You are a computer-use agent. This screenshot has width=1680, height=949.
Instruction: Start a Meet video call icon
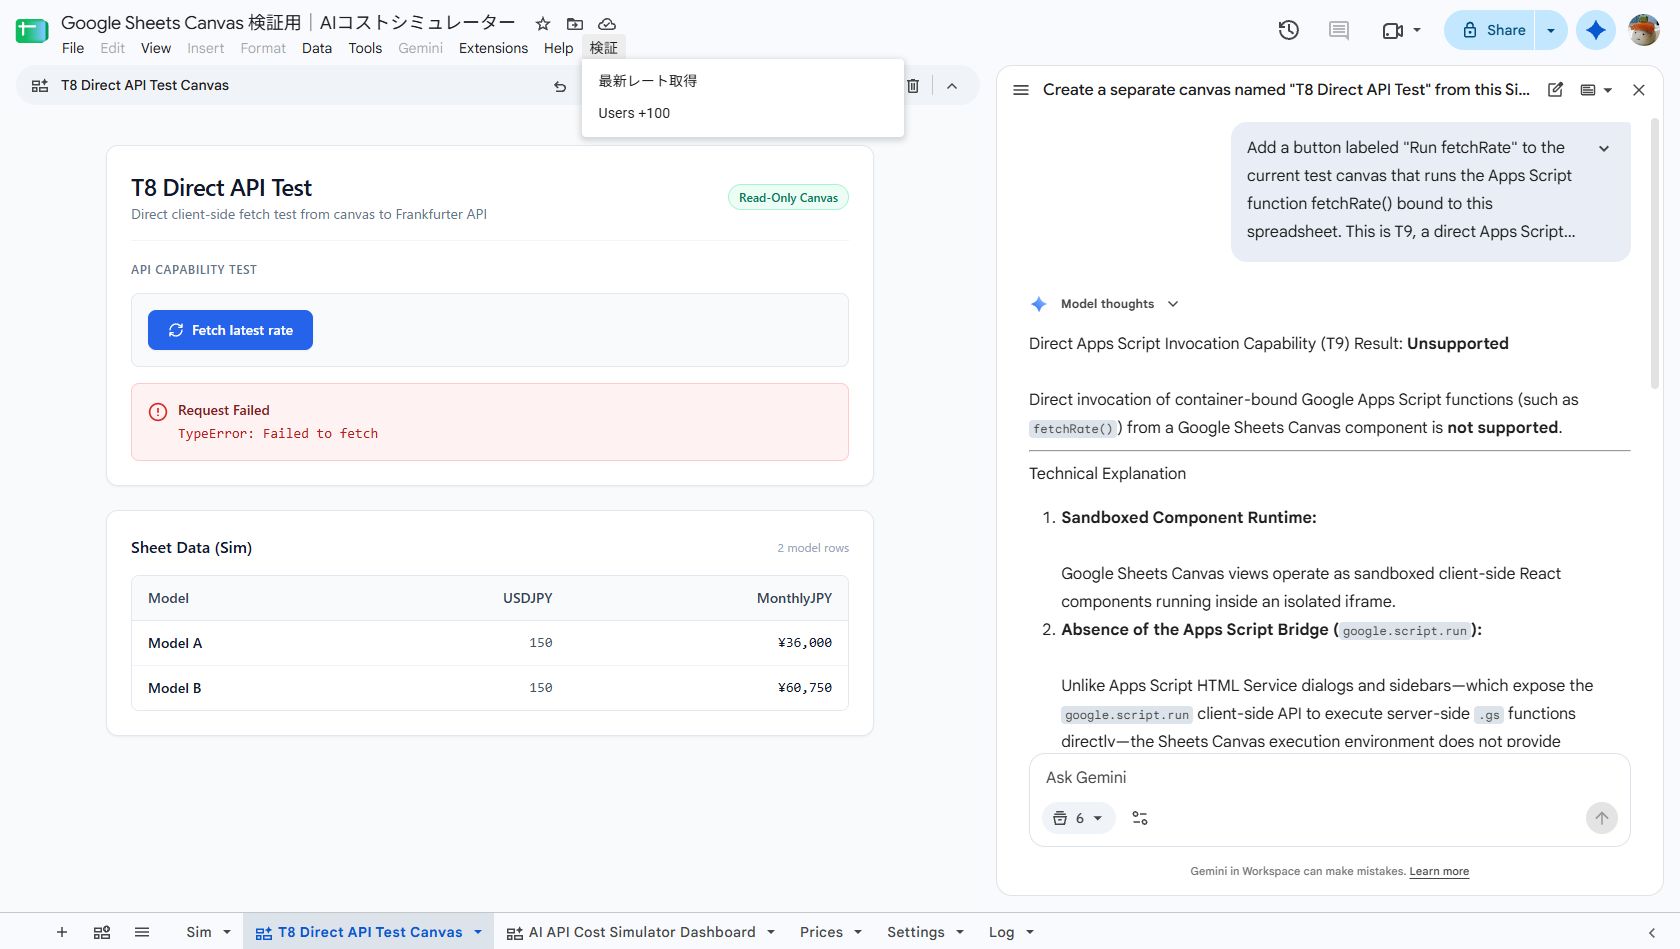tap(1392, 31)
